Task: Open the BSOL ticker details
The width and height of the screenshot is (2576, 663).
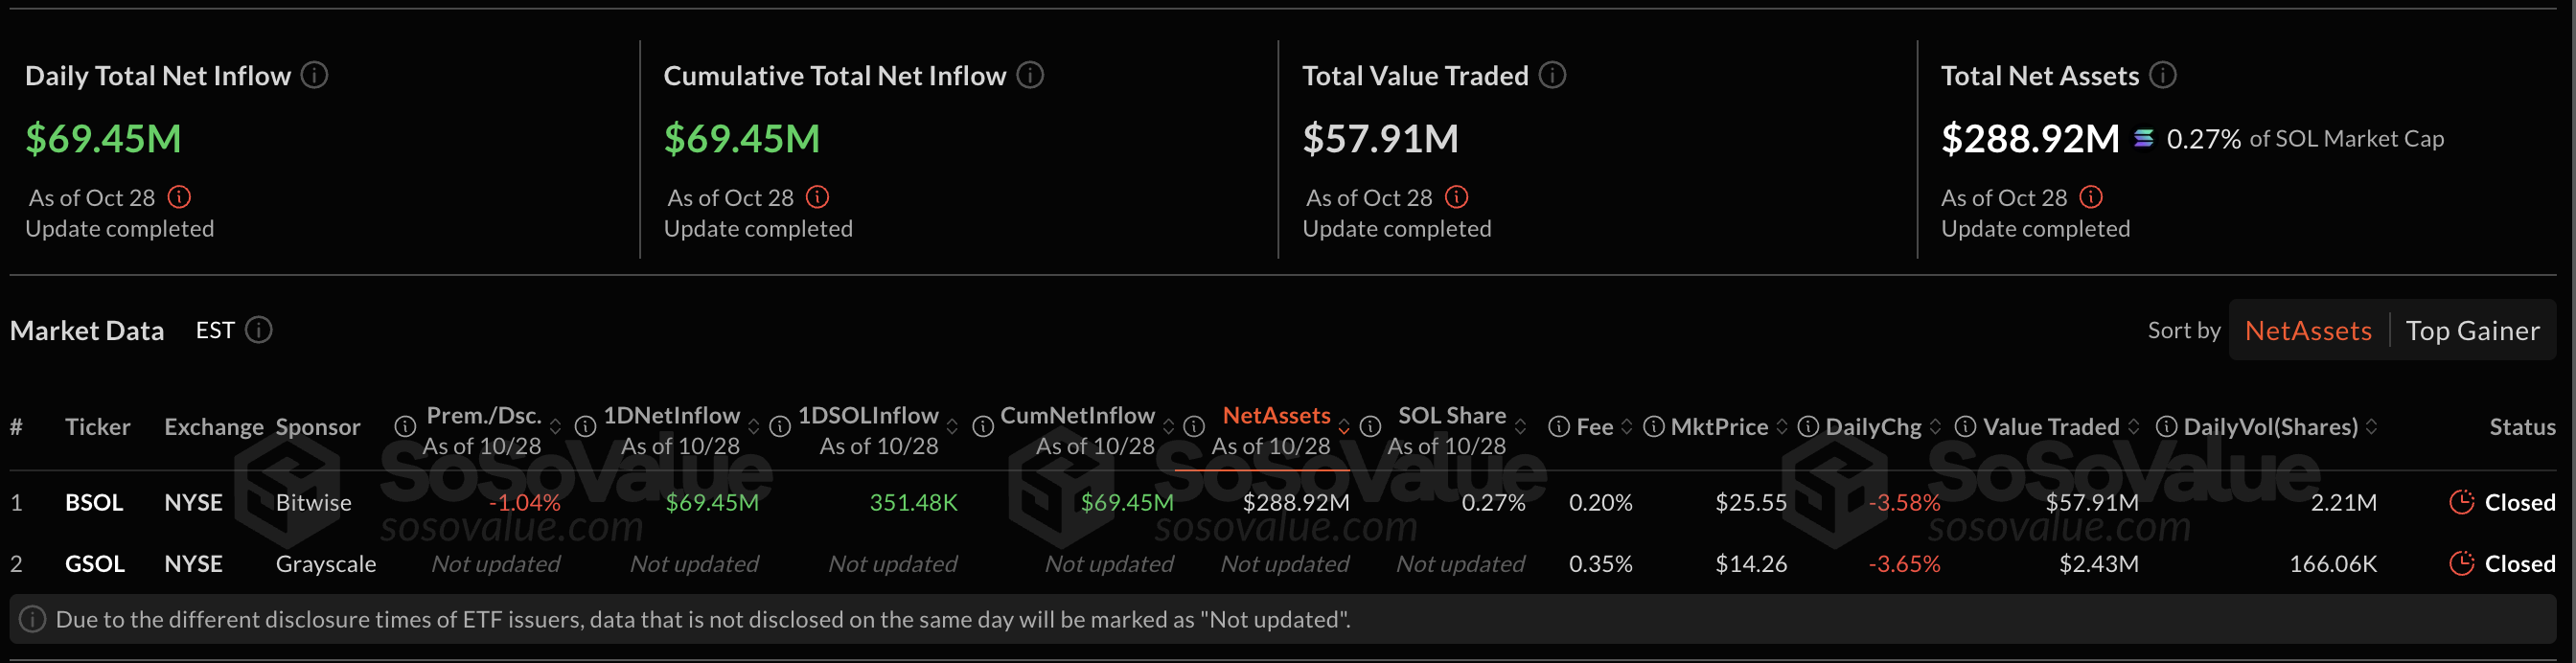Action: pyautogui.click(x=94, y=502)
